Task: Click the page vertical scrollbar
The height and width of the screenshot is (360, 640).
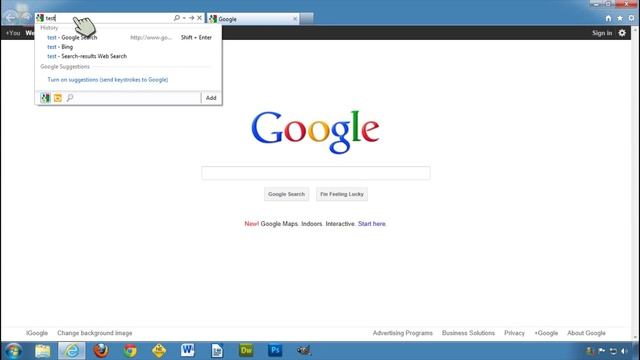Action: point(636,183)
